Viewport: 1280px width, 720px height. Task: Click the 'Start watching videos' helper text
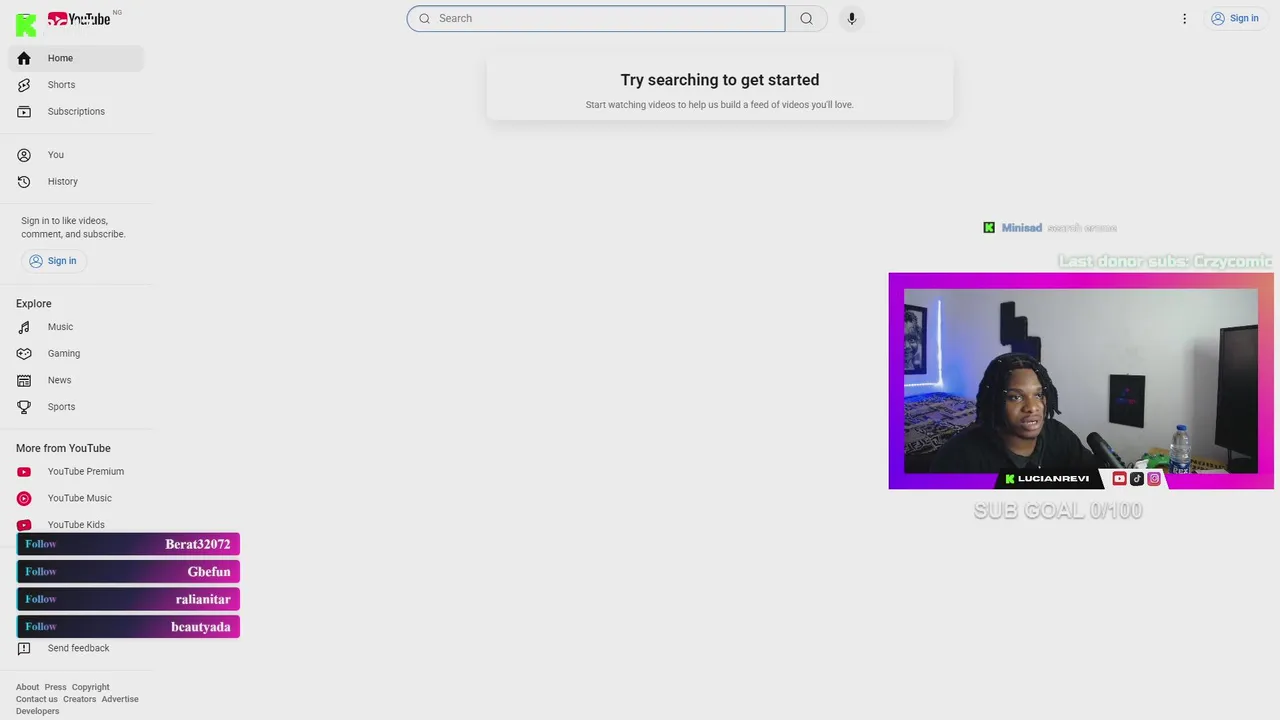pos(720,104)
